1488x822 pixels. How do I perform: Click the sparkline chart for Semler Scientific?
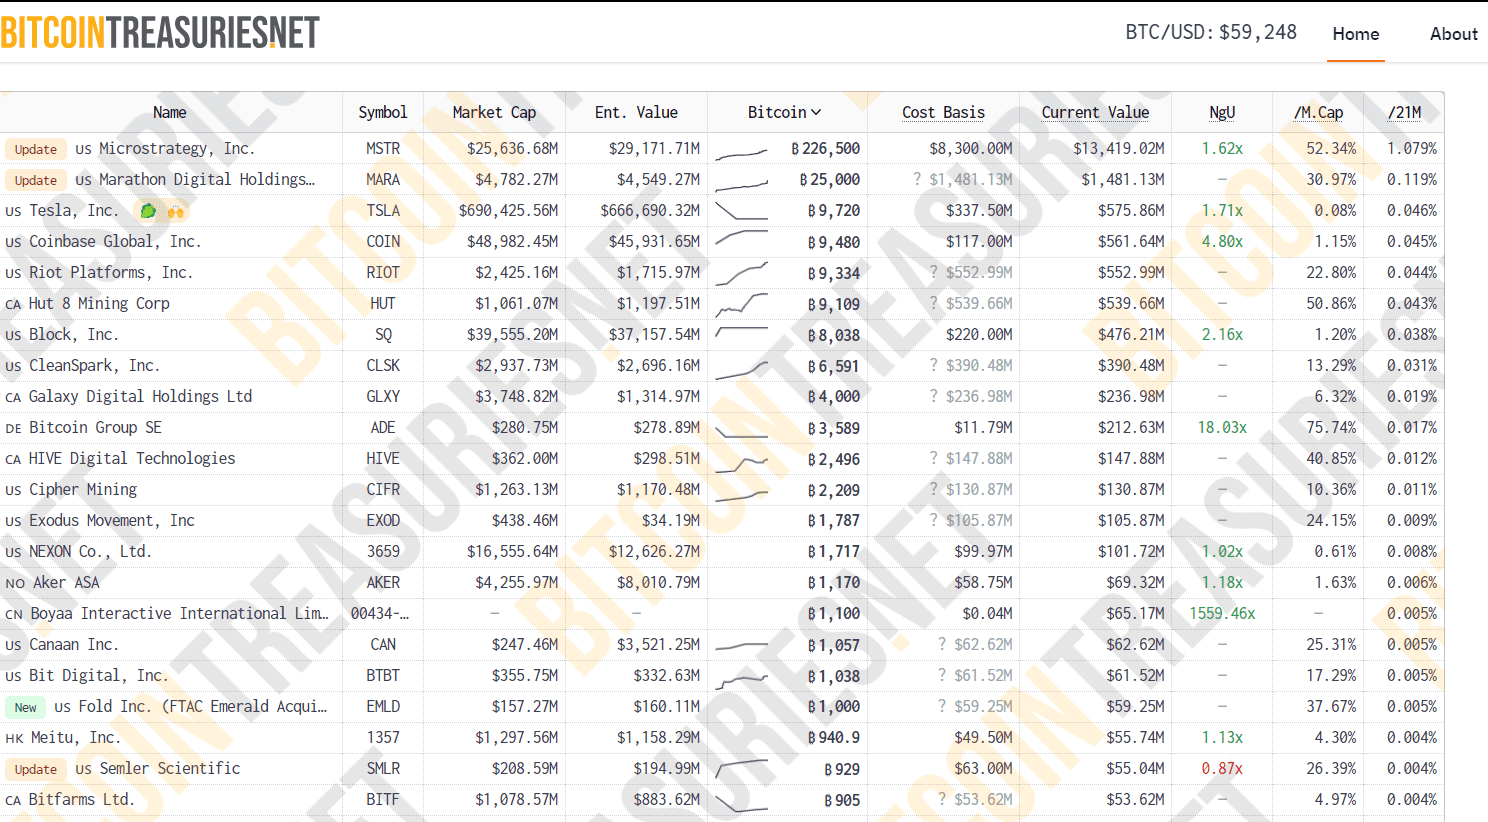740,768
